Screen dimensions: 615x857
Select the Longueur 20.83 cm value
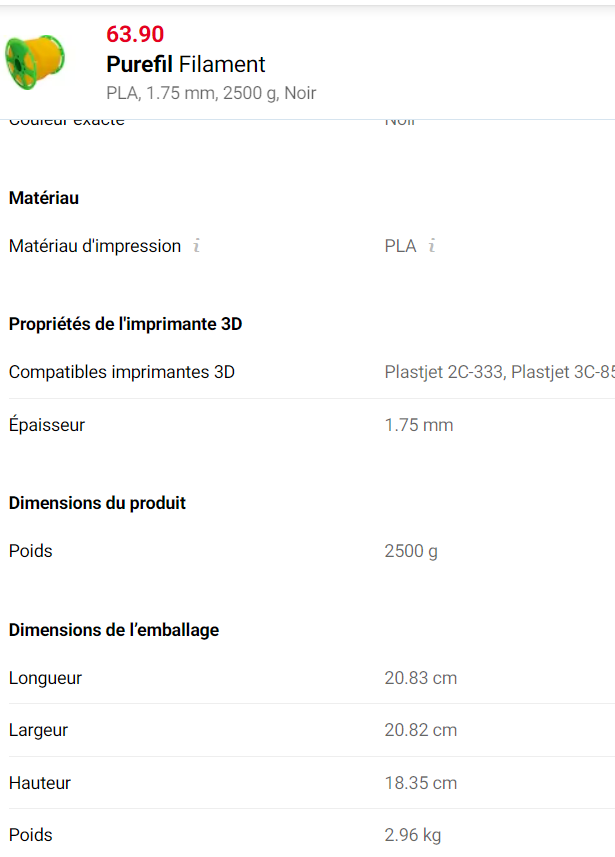click(420, 678)
